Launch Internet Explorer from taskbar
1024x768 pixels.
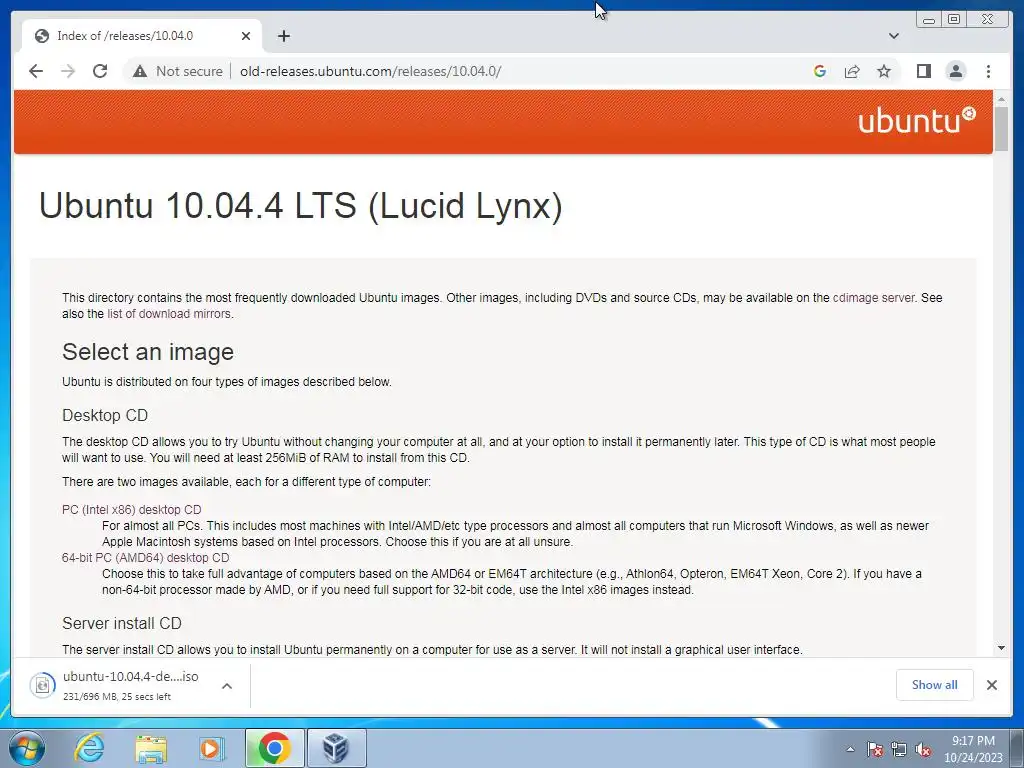[89, 748]
